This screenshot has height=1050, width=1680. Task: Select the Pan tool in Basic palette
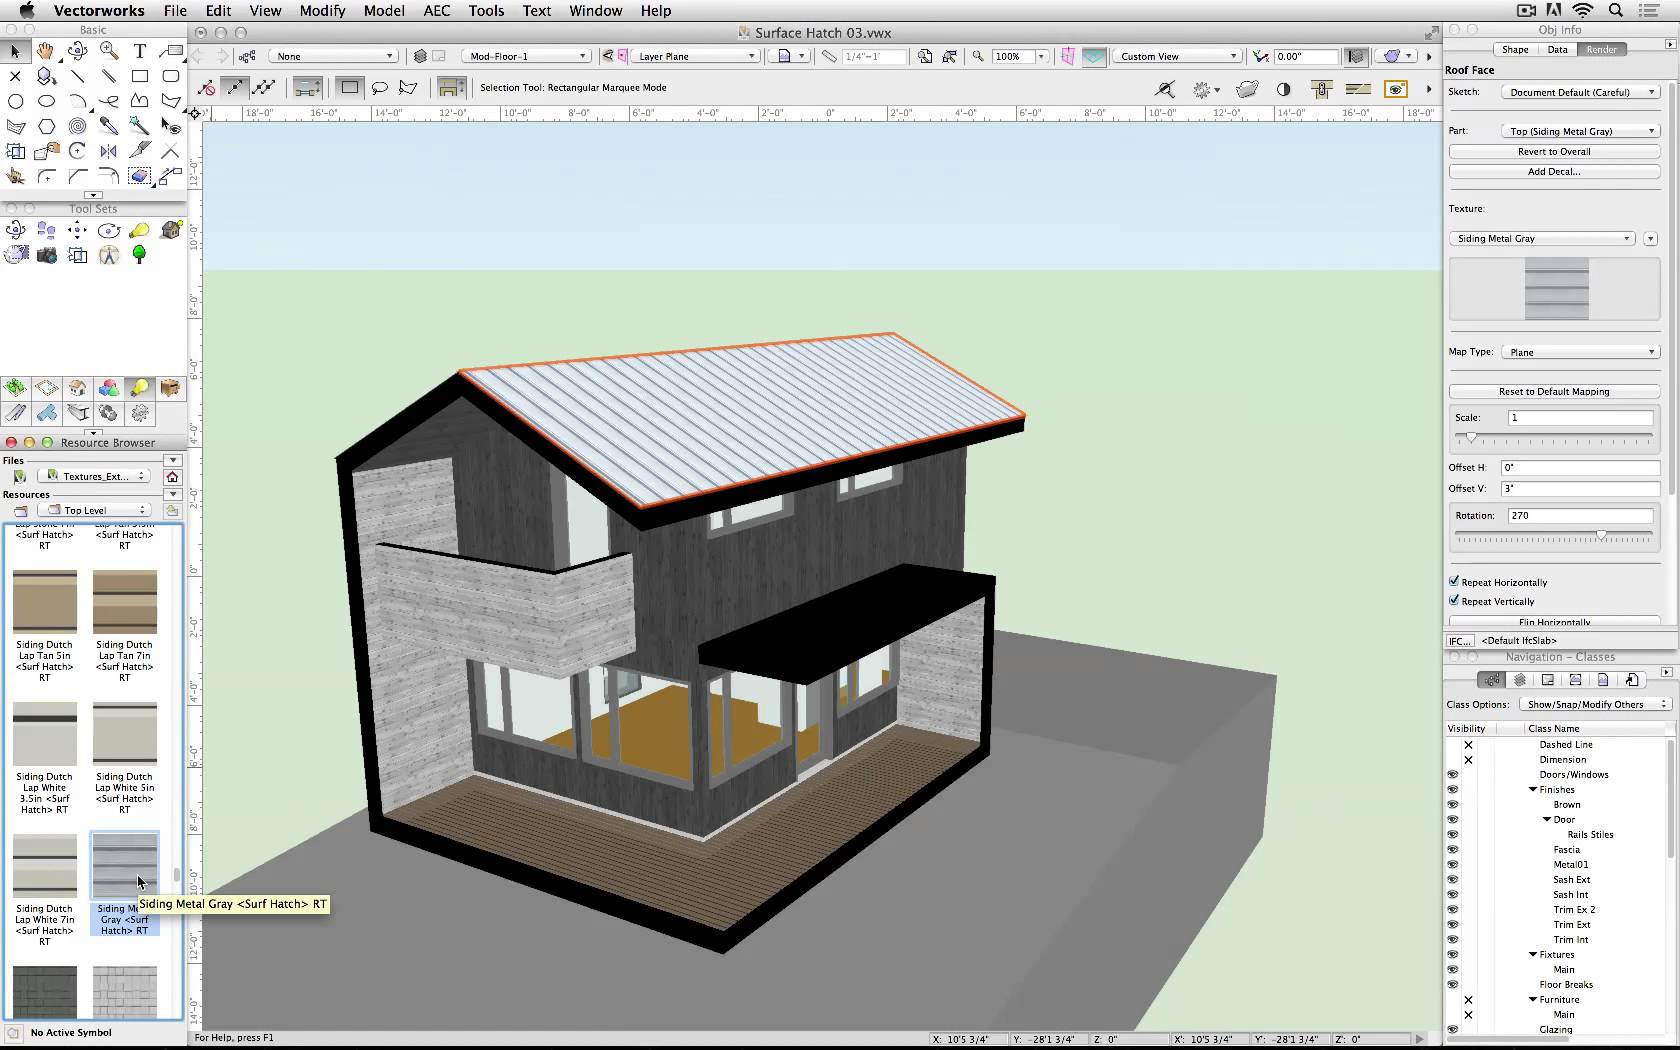tap(46, 51)
